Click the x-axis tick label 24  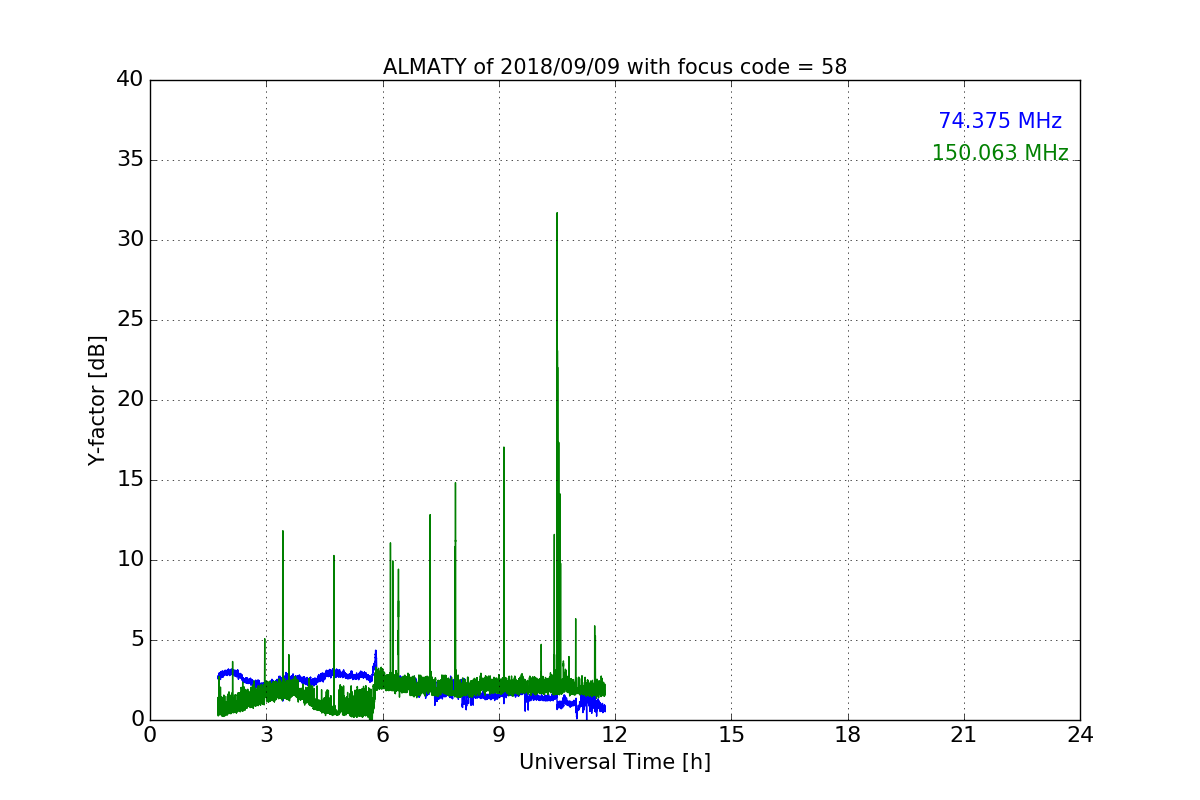(x=1080, y=735)
